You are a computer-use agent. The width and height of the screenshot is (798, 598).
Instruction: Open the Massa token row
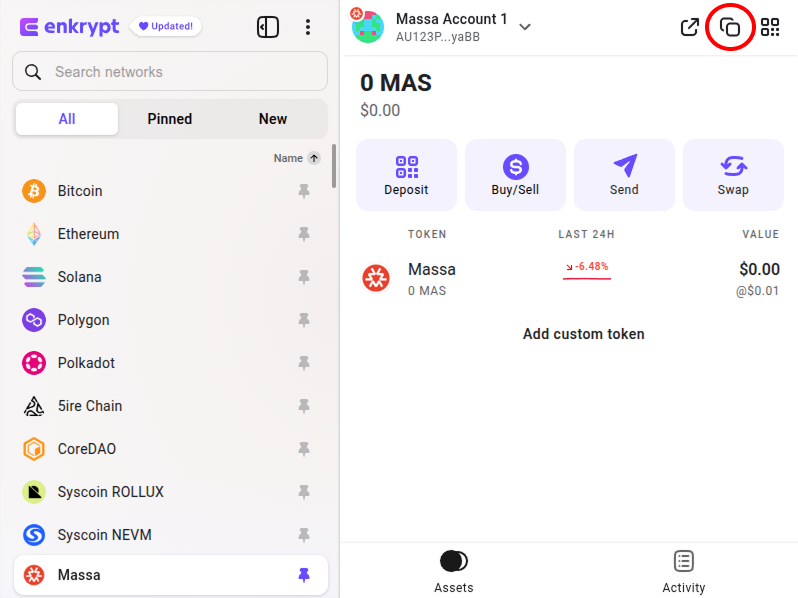569,278
